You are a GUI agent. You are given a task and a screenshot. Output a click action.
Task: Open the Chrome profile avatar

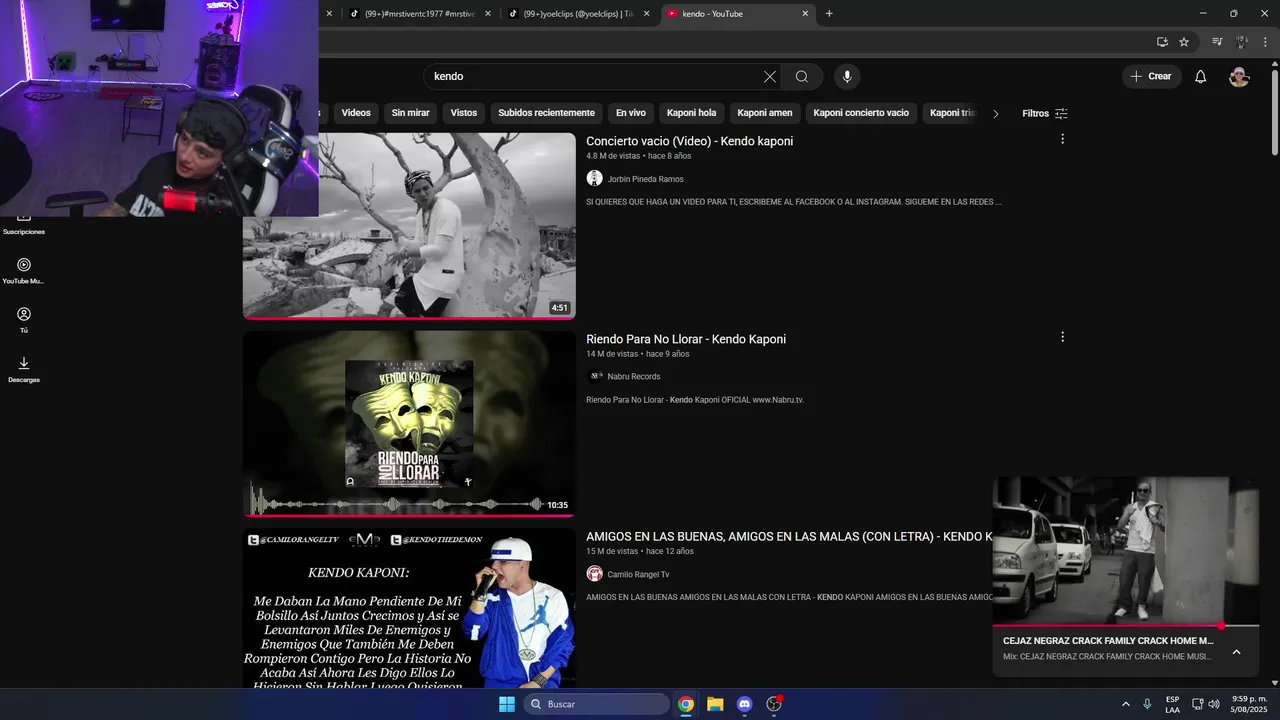[1241, 42]
